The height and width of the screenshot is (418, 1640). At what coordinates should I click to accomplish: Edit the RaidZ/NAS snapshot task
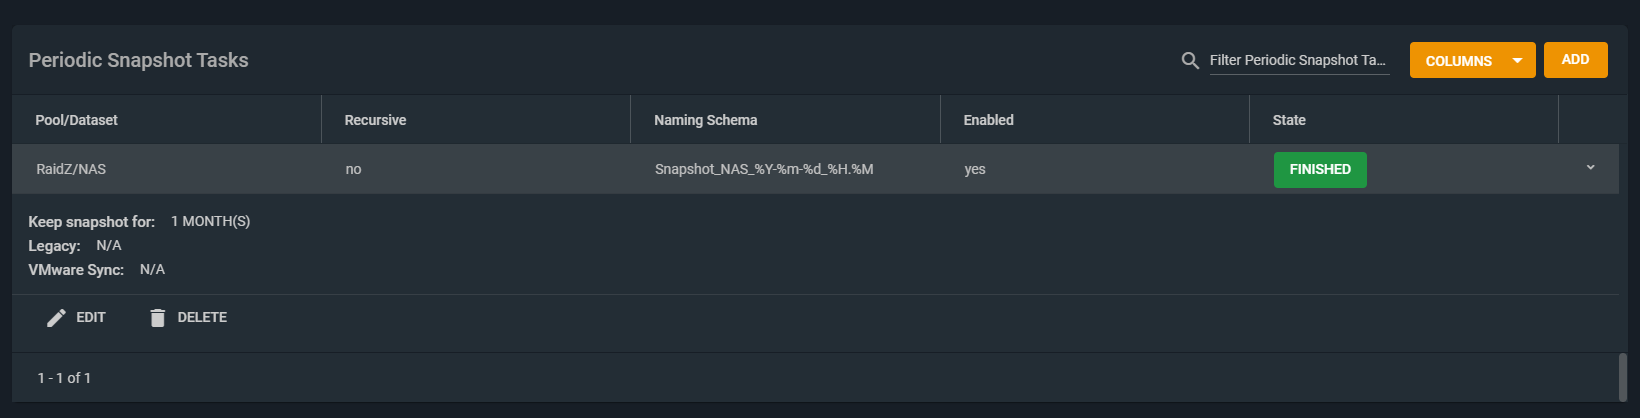pyautogui.click(x=76, y=318)
